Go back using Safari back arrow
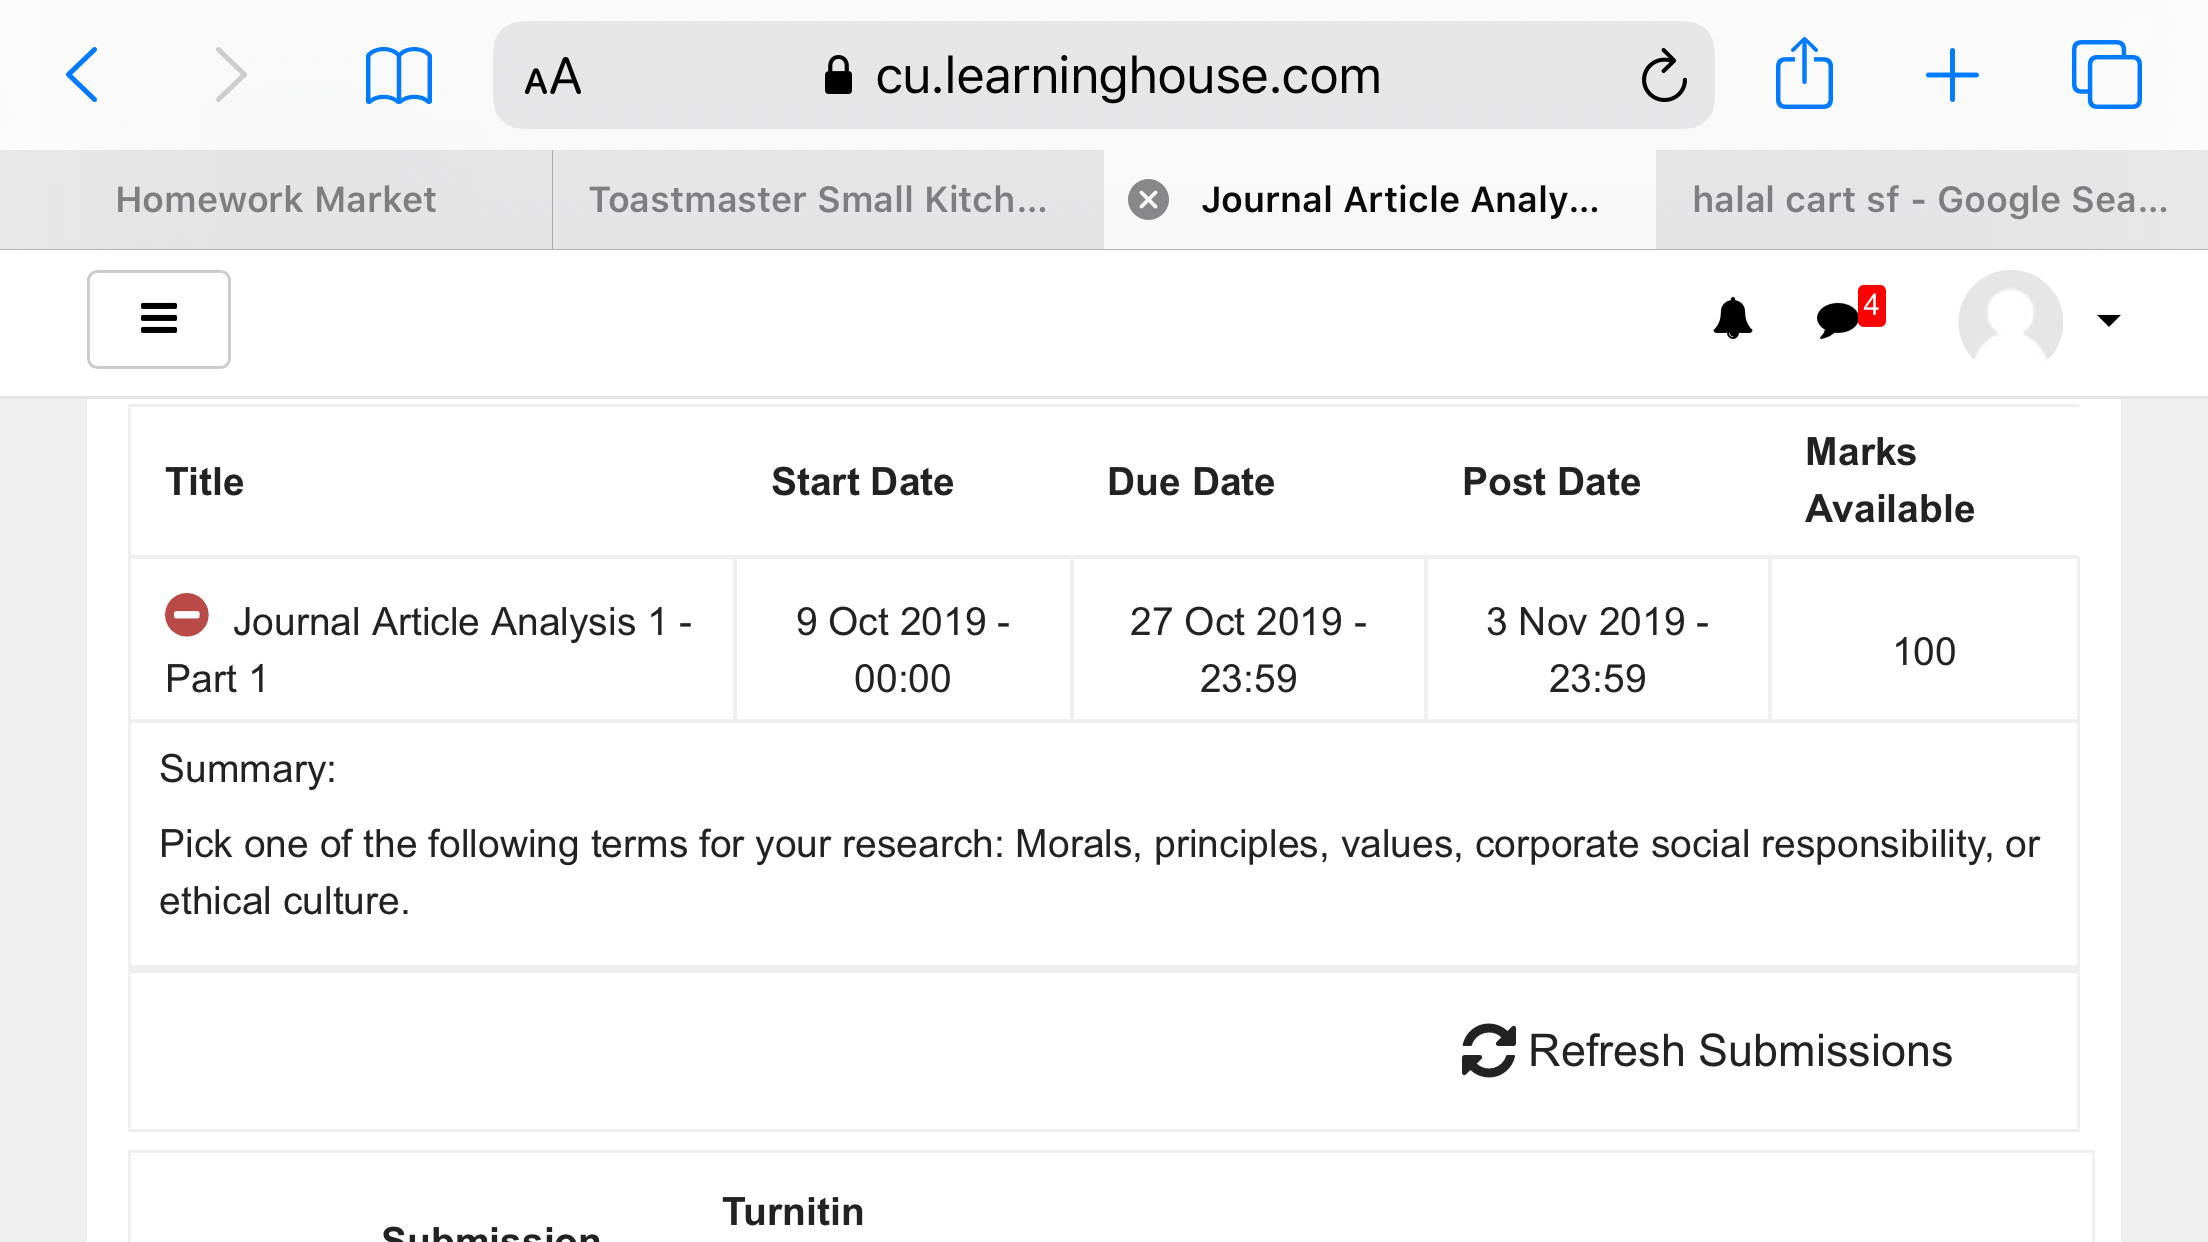Screen dimensions: 2208x1242 [82, 75]
